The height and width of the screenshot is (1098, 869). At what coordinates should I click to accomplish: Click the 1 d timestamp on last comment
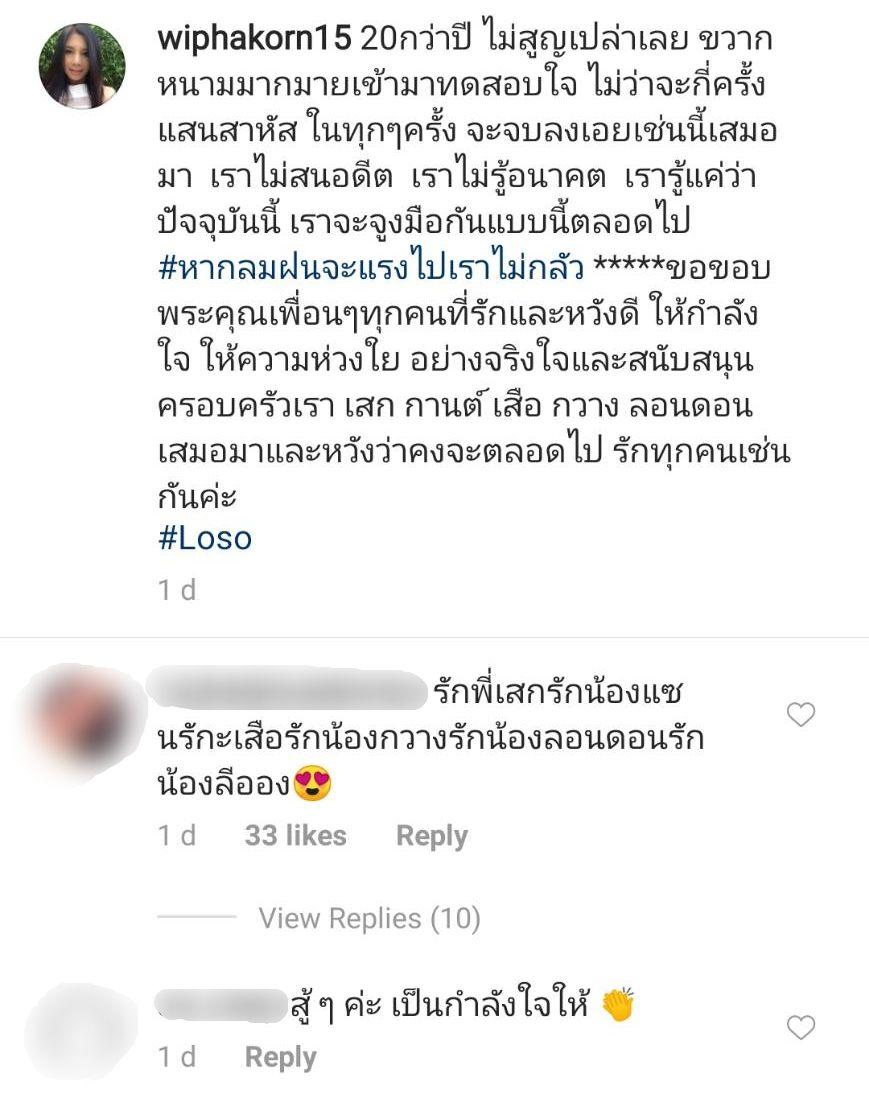(177, 1057)
